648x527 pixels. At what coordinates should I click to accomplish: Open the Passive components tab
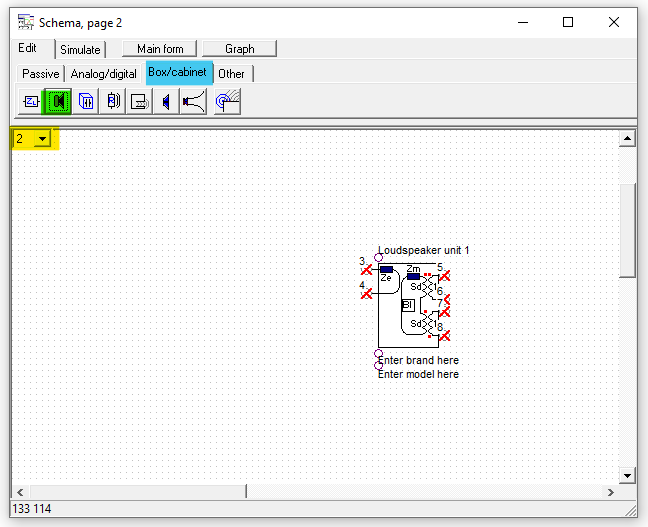[41, 73]
